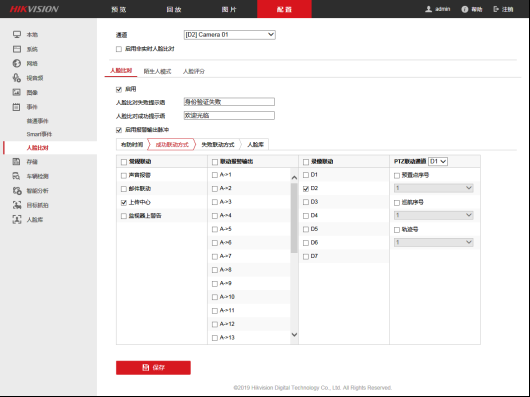
Task: Open the dropdown under 巡航序号
Action: 434,215
